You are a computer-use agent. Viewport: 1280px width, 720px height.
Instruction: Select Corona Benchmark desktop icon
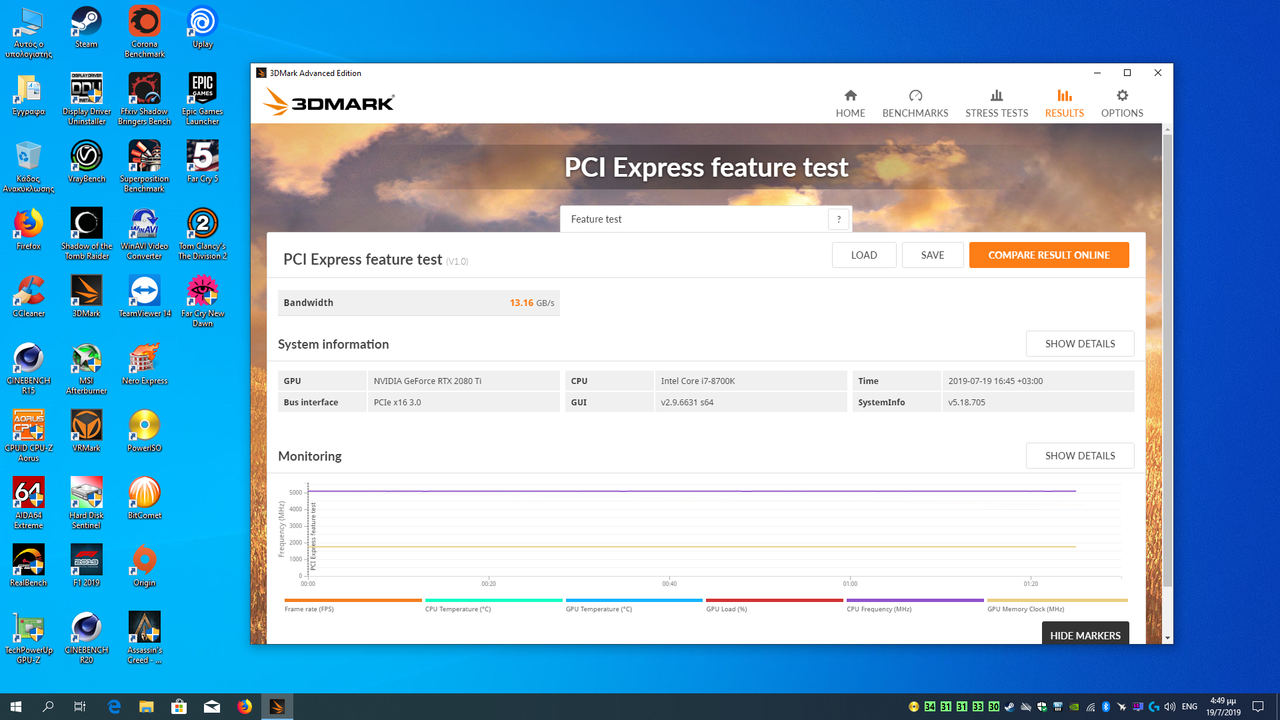tap(144, 33)
